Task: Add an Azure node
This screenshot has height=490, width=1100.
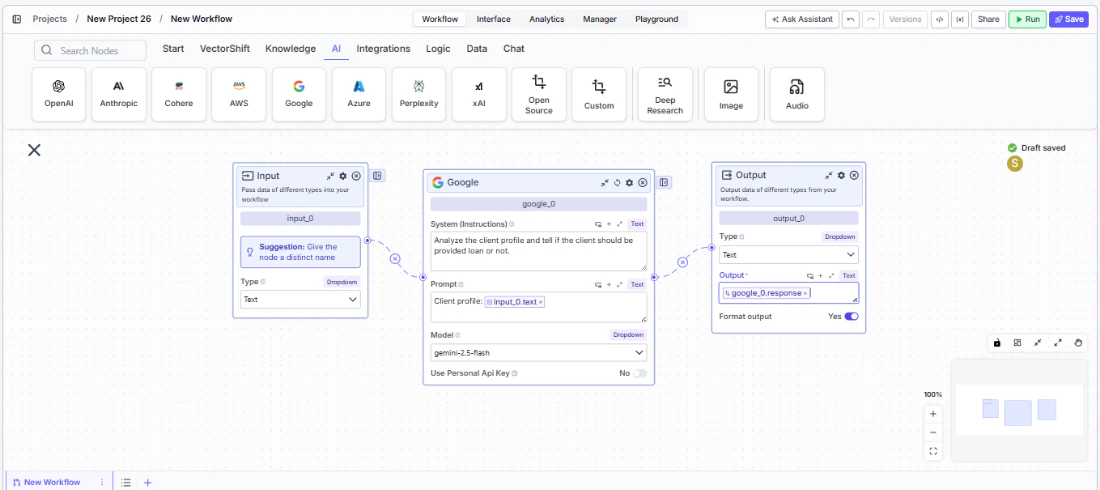Action: 359,94
